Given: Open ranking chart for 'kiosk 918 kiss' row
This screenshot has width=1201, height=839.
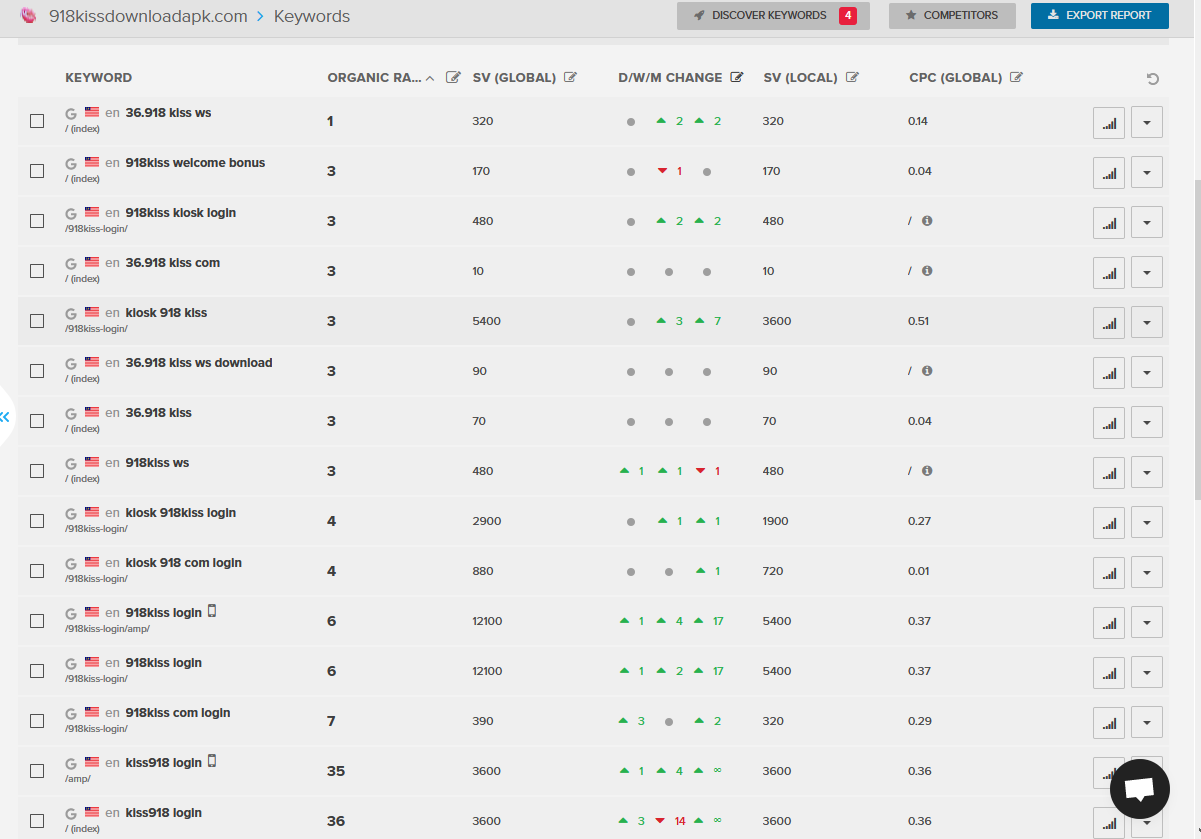Looking at the screenshot, I should [x=1108, y=322].
